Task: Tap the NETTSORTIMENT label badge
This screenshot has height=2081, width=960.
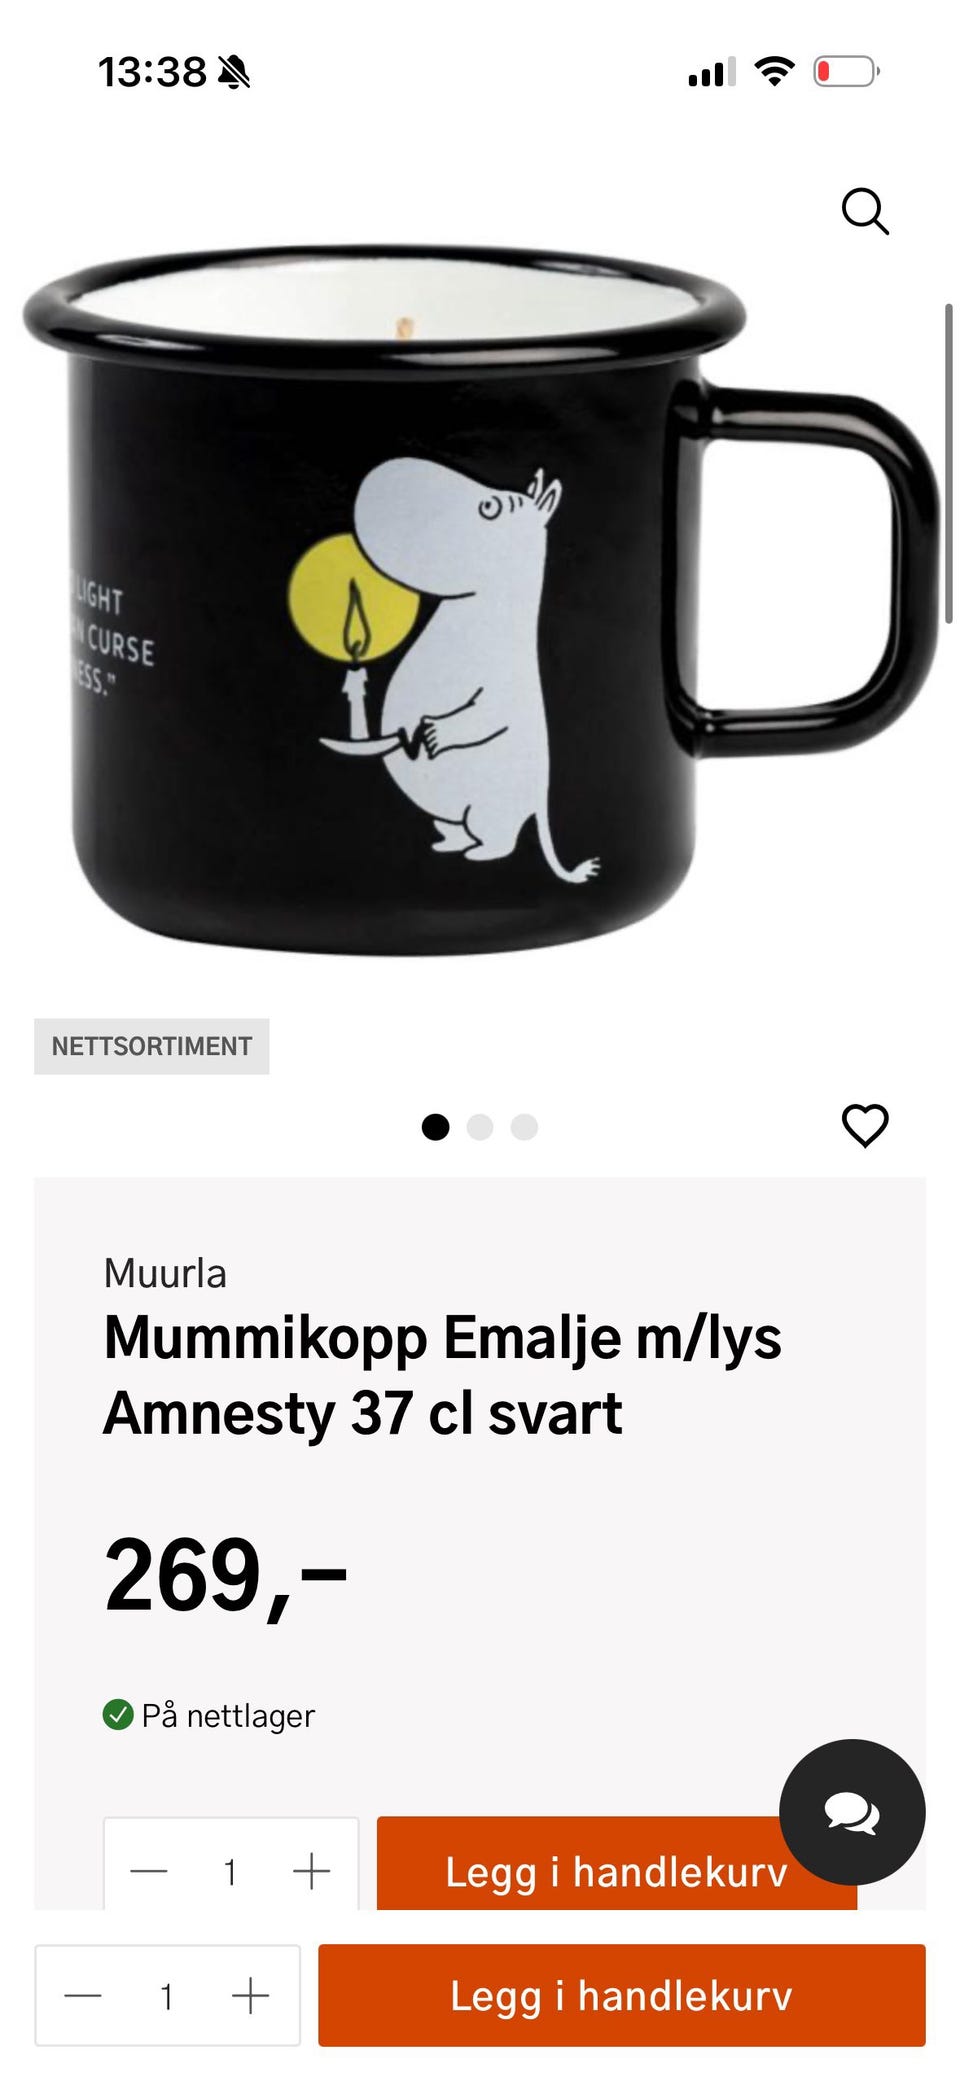Action: click(152, 1046)
